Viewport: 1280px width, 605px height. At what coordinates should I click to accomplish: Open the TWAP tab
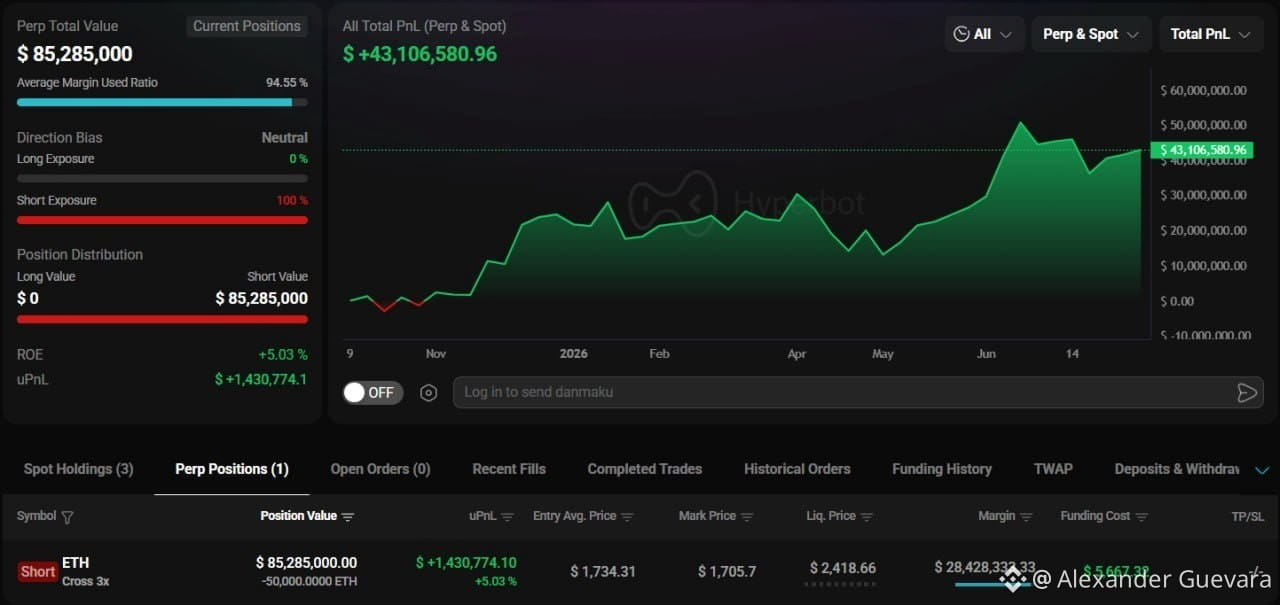click(x=1053, y=469)
